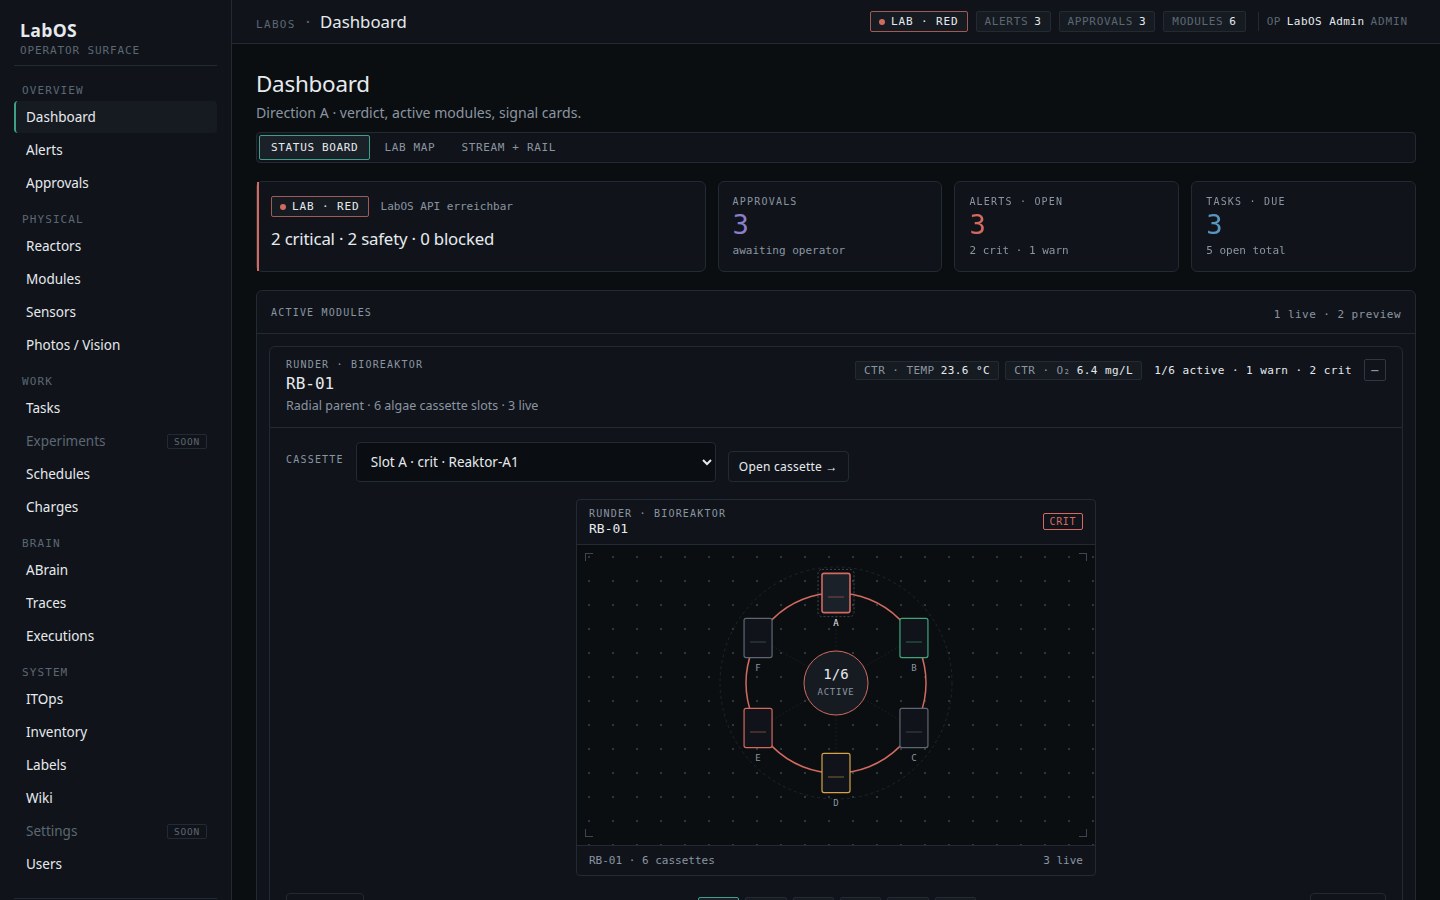Collapse the RB-01 module card
The width and height of the screenshot is (1440, 900).
click(1375, 370)
